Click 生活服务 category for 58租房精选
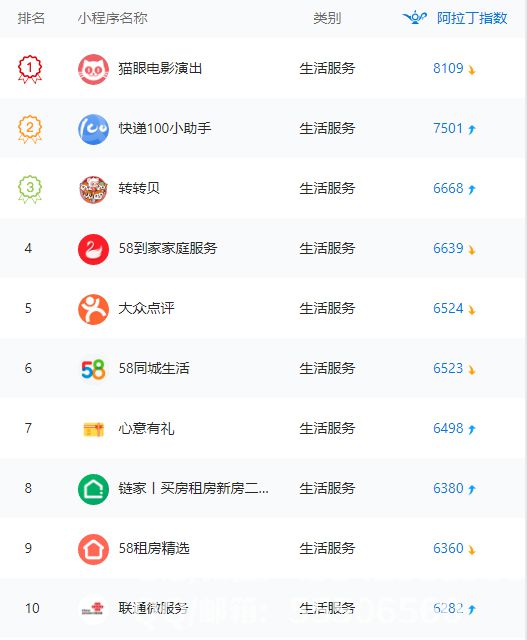527x640 pixels. tap(327, 548)
